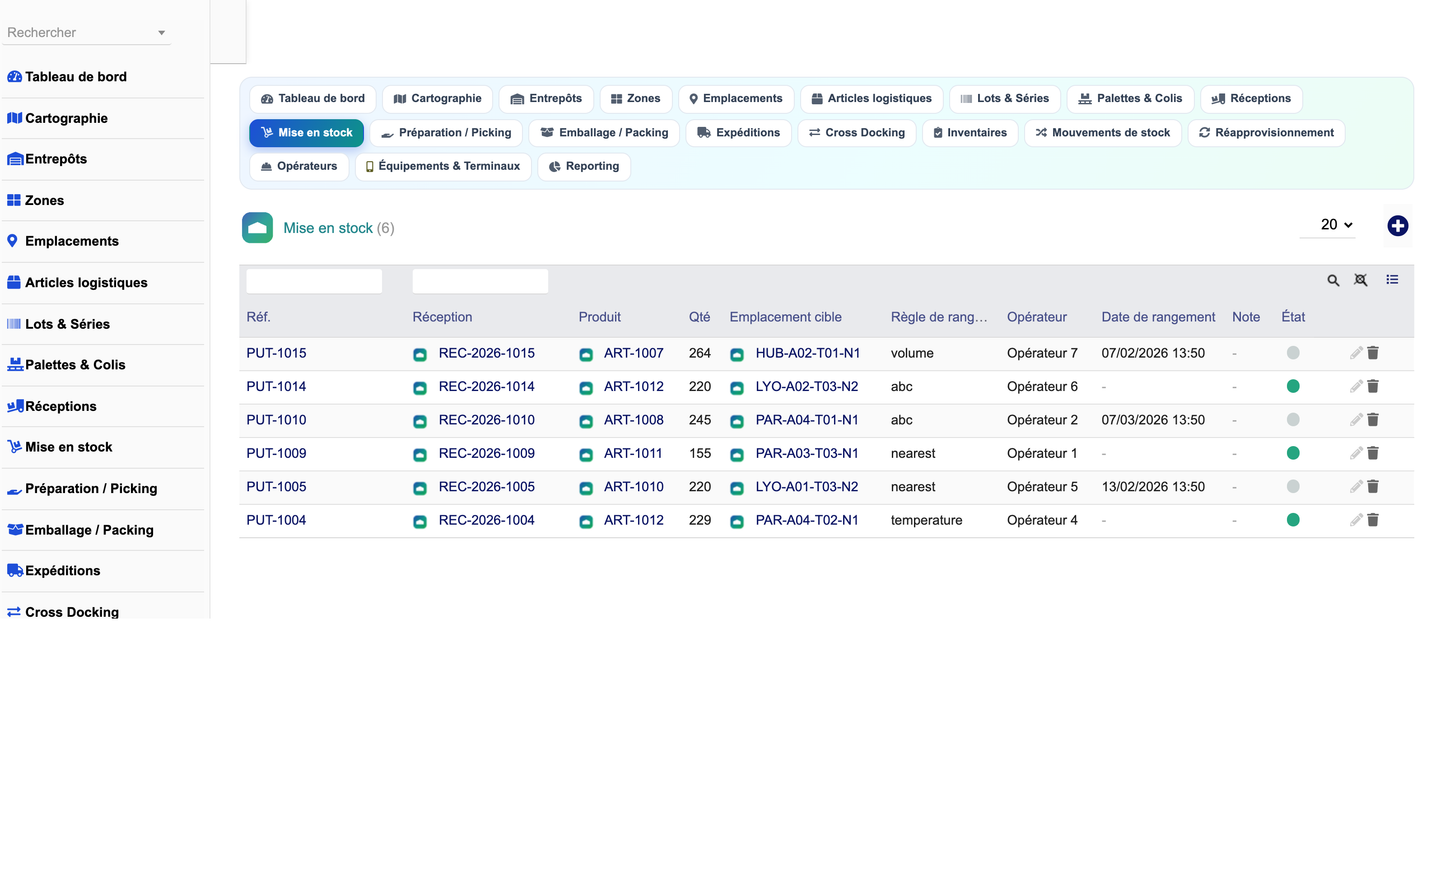Click the magnifier search icon in table header
Screen dimensions: 1445x894
coord(1333,281)
